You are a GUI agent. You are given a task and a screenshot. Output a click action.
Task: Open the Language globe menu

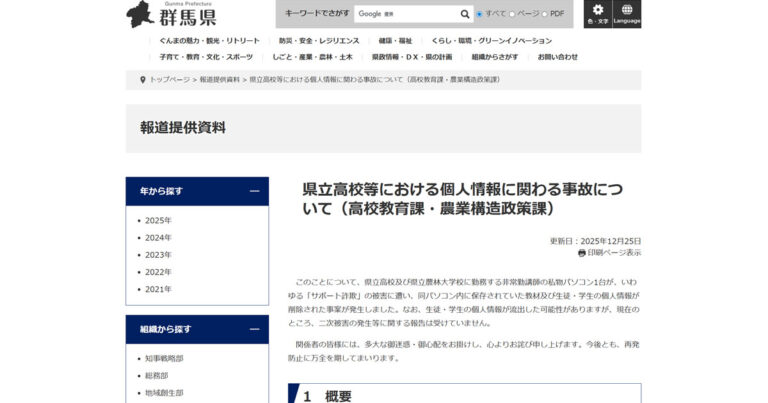coord(627,13)
